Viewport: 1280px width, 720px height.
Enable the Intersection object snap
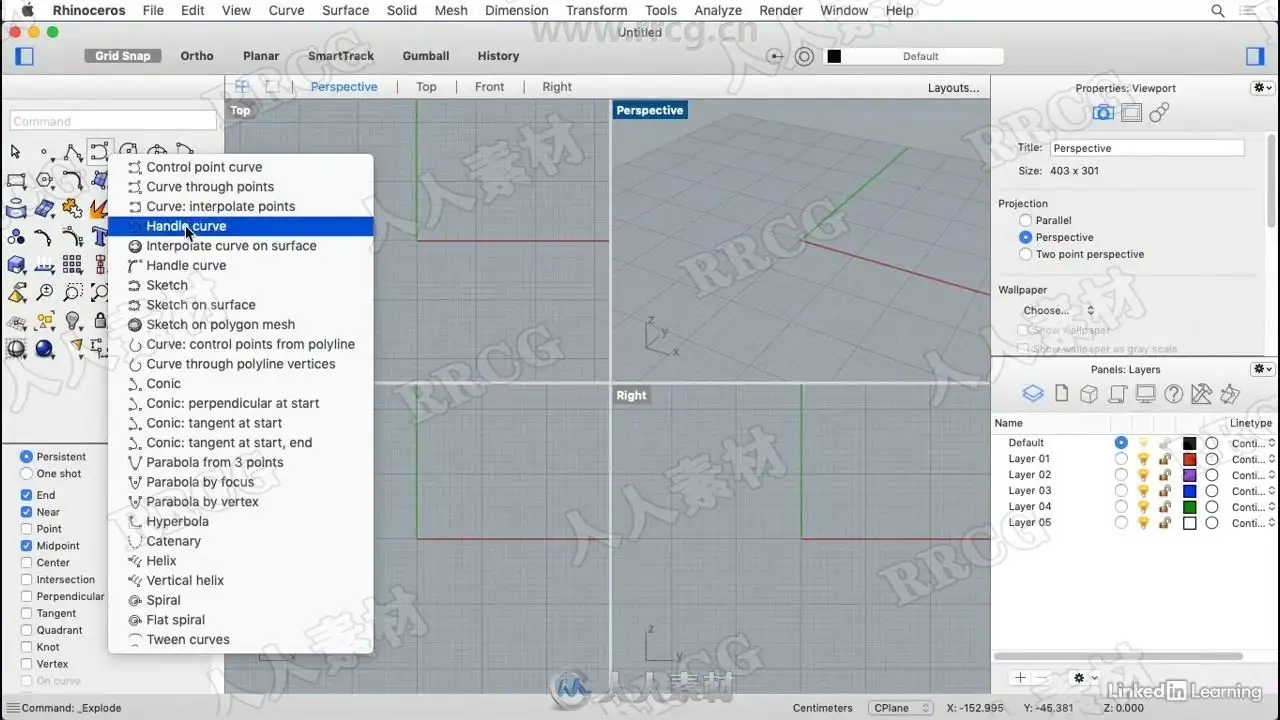click(26, 580)
